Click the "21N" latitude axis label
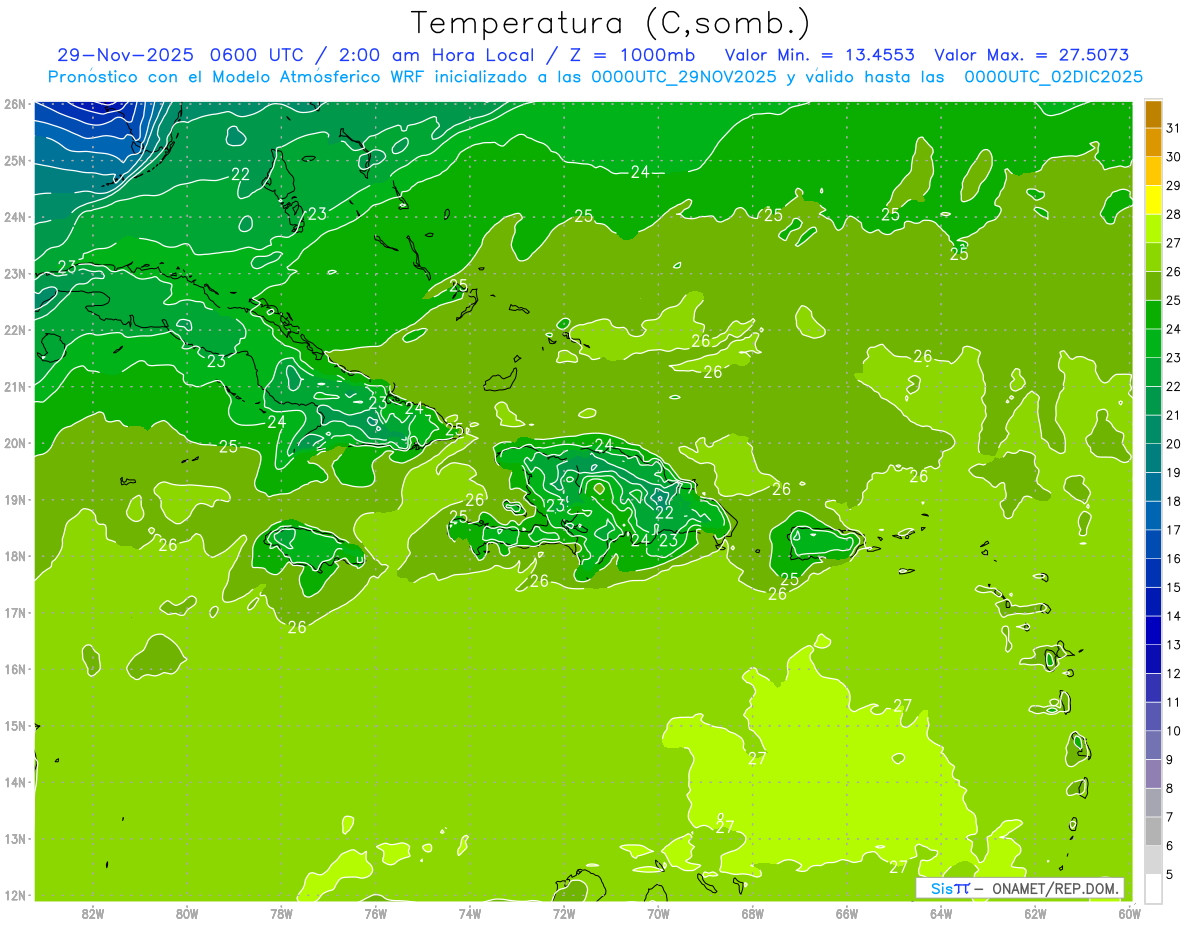The image size is (1200, 927). click(15, 387)
